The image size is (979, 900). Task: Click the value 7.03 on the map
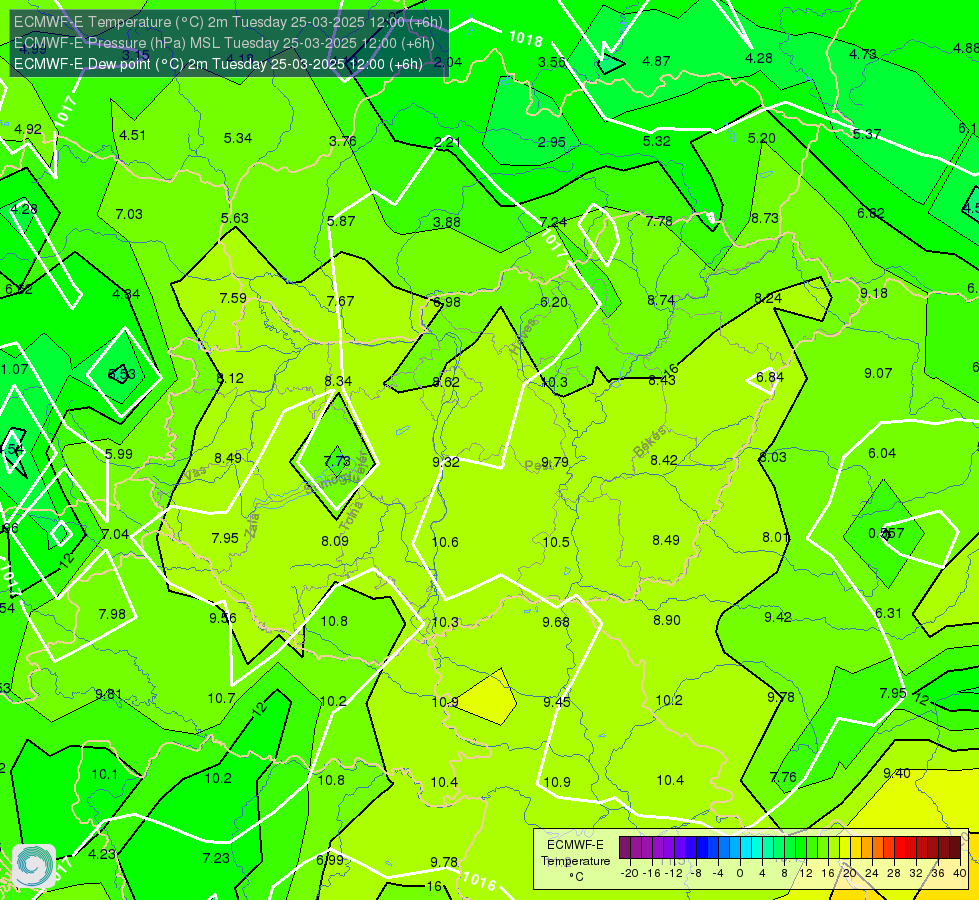click(x=129, y=214)
